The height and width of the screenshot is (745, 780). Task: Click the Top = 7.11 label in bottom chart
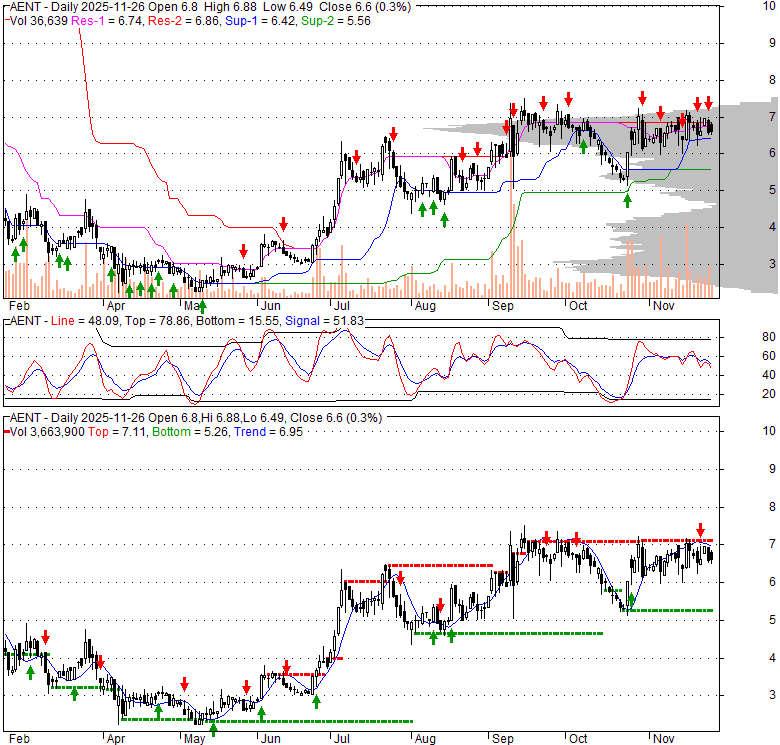pyautogui.click(x=117, y=432)
